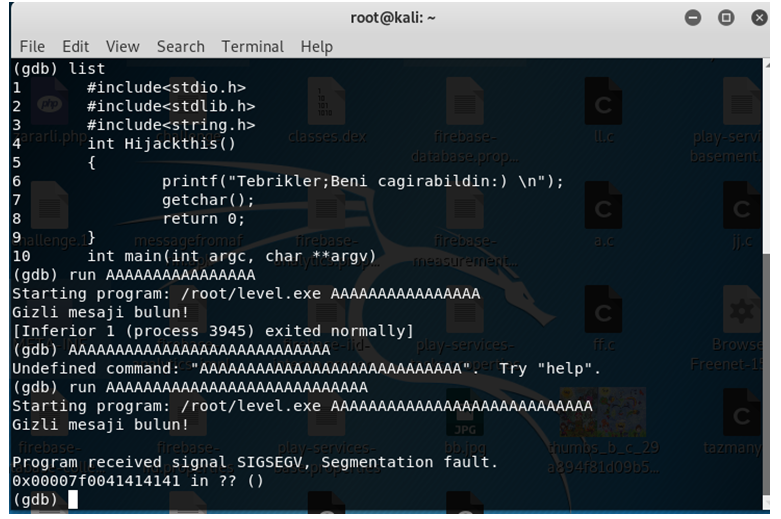Select the zararli.php desktop file icon

pyautogui.click(x=49, y=111)
